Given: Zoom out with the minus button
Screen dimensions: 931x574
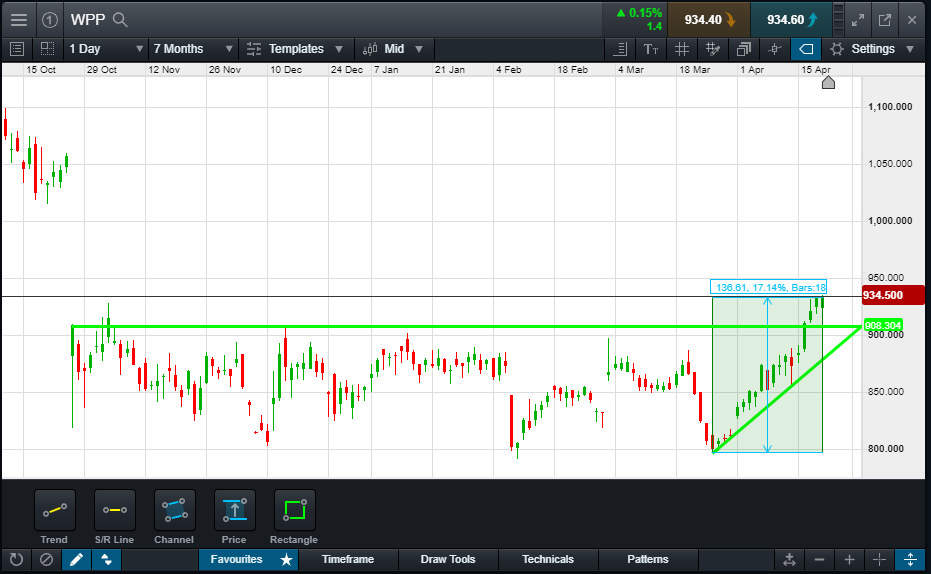Looking at the screenshot, I should 819,559.
